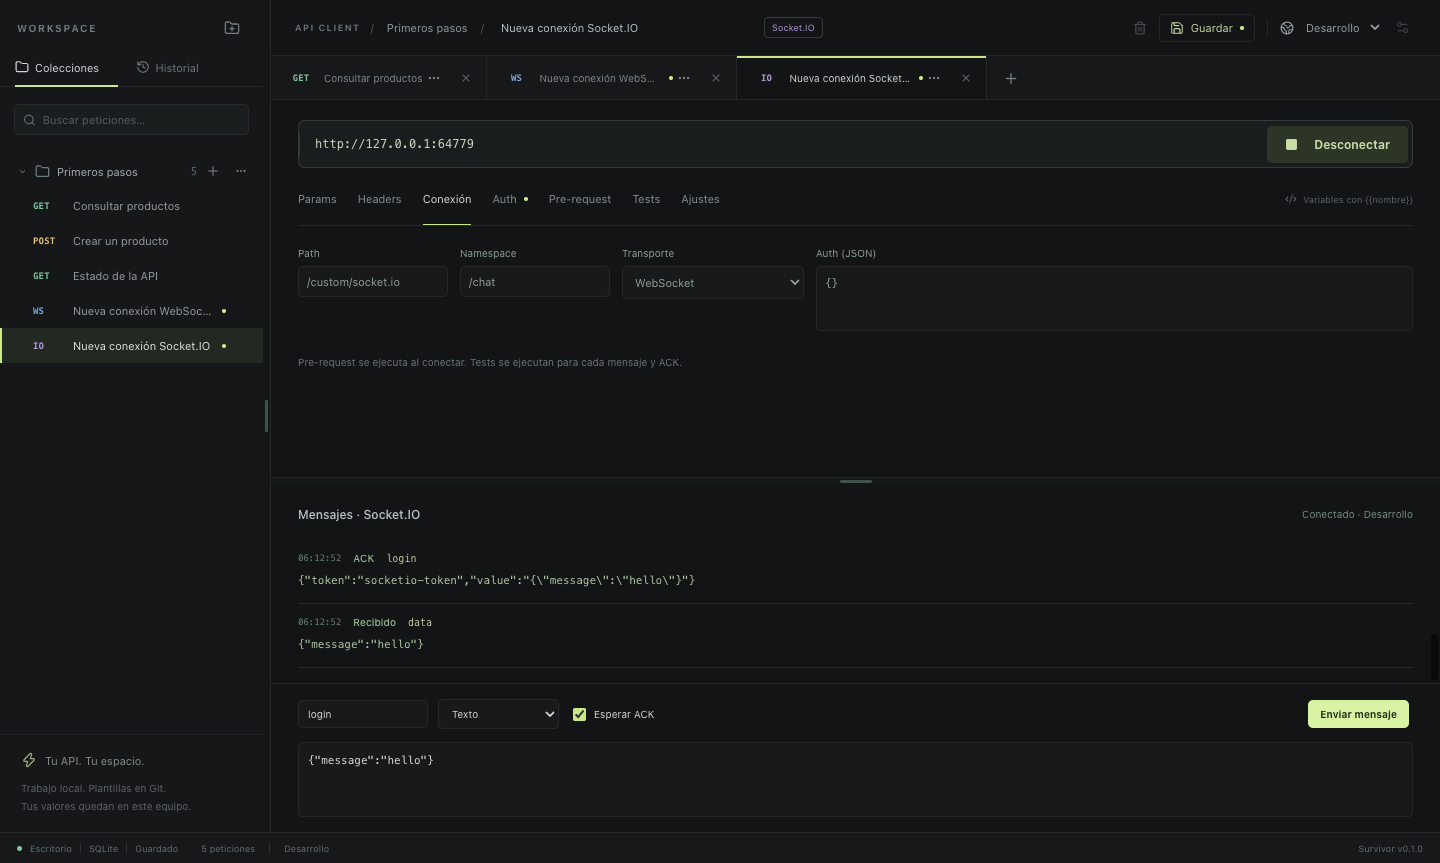Click the event name field containing login
This screenshot has width=1440, height=863.
point(363,714)
